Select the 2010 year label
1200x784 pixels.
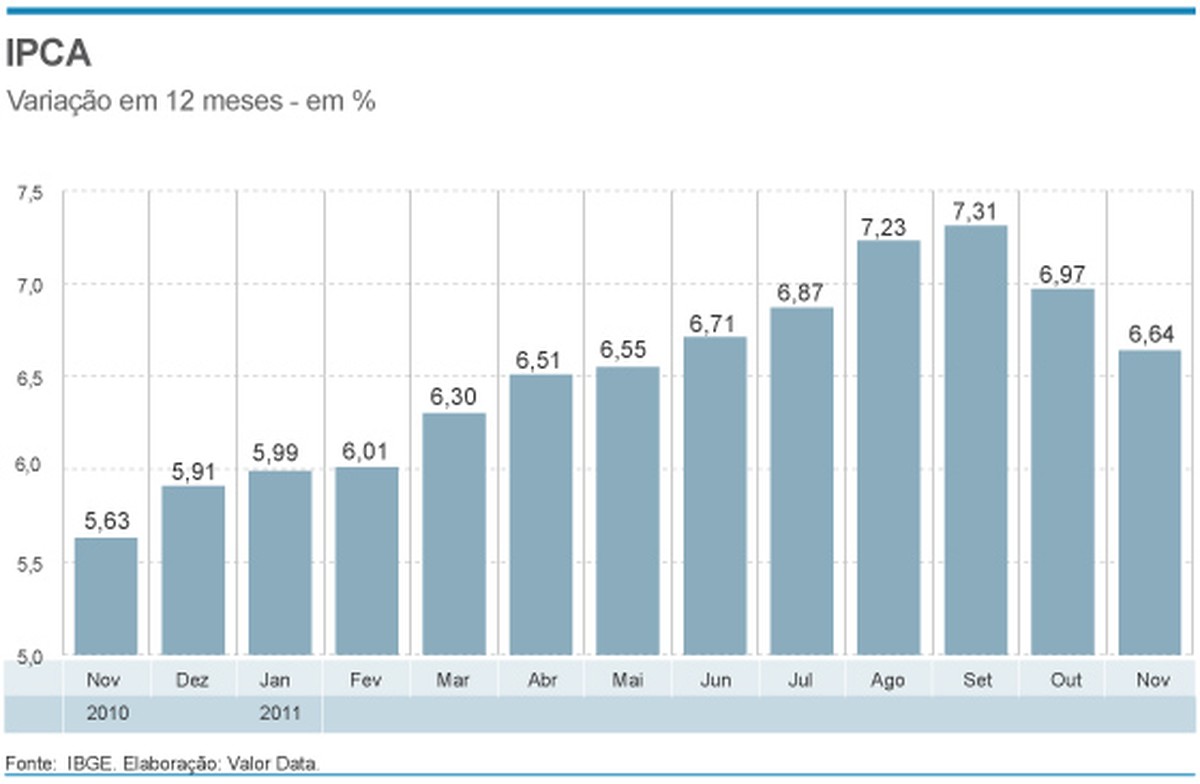110,714
